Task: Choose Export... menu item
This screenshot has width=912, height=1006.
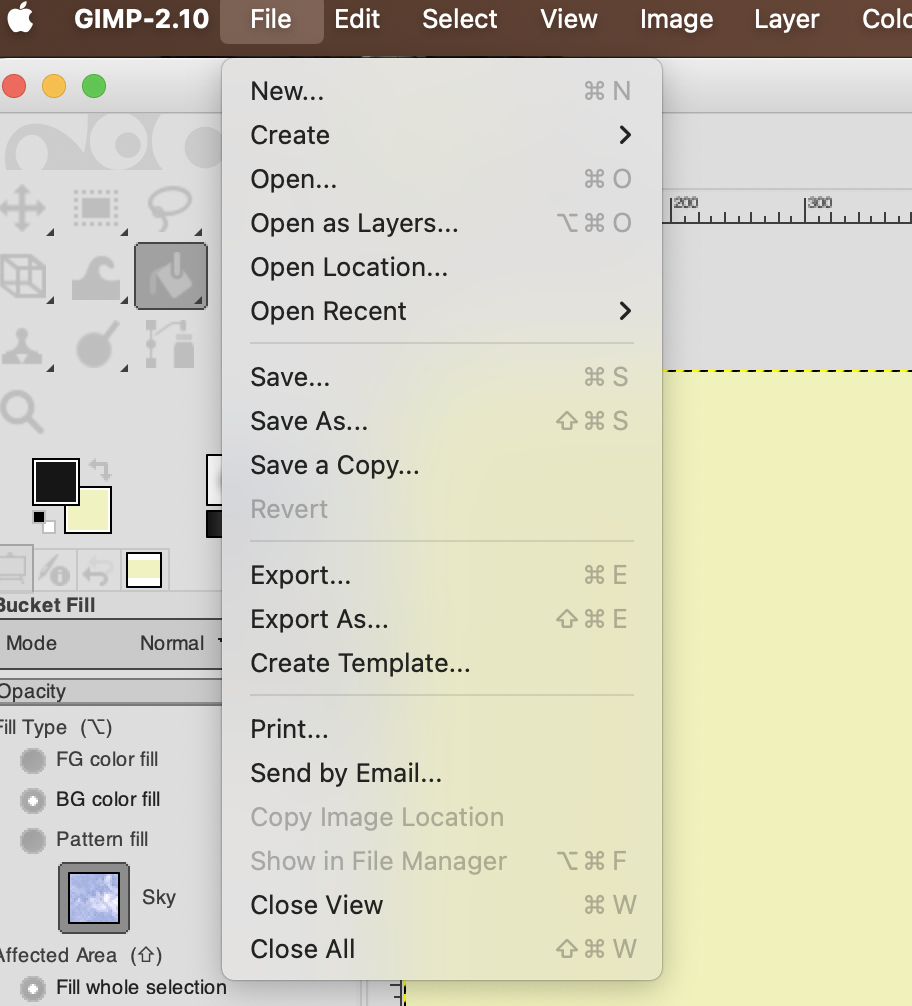Action: 442,575
